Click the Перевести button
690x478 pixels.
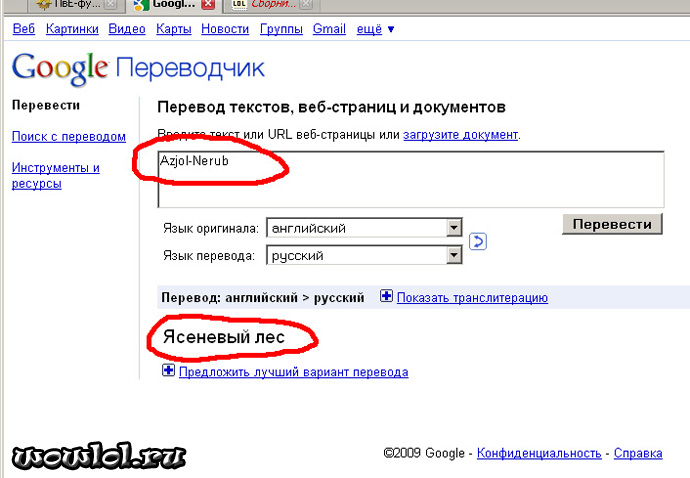click(x=612, y=224)
